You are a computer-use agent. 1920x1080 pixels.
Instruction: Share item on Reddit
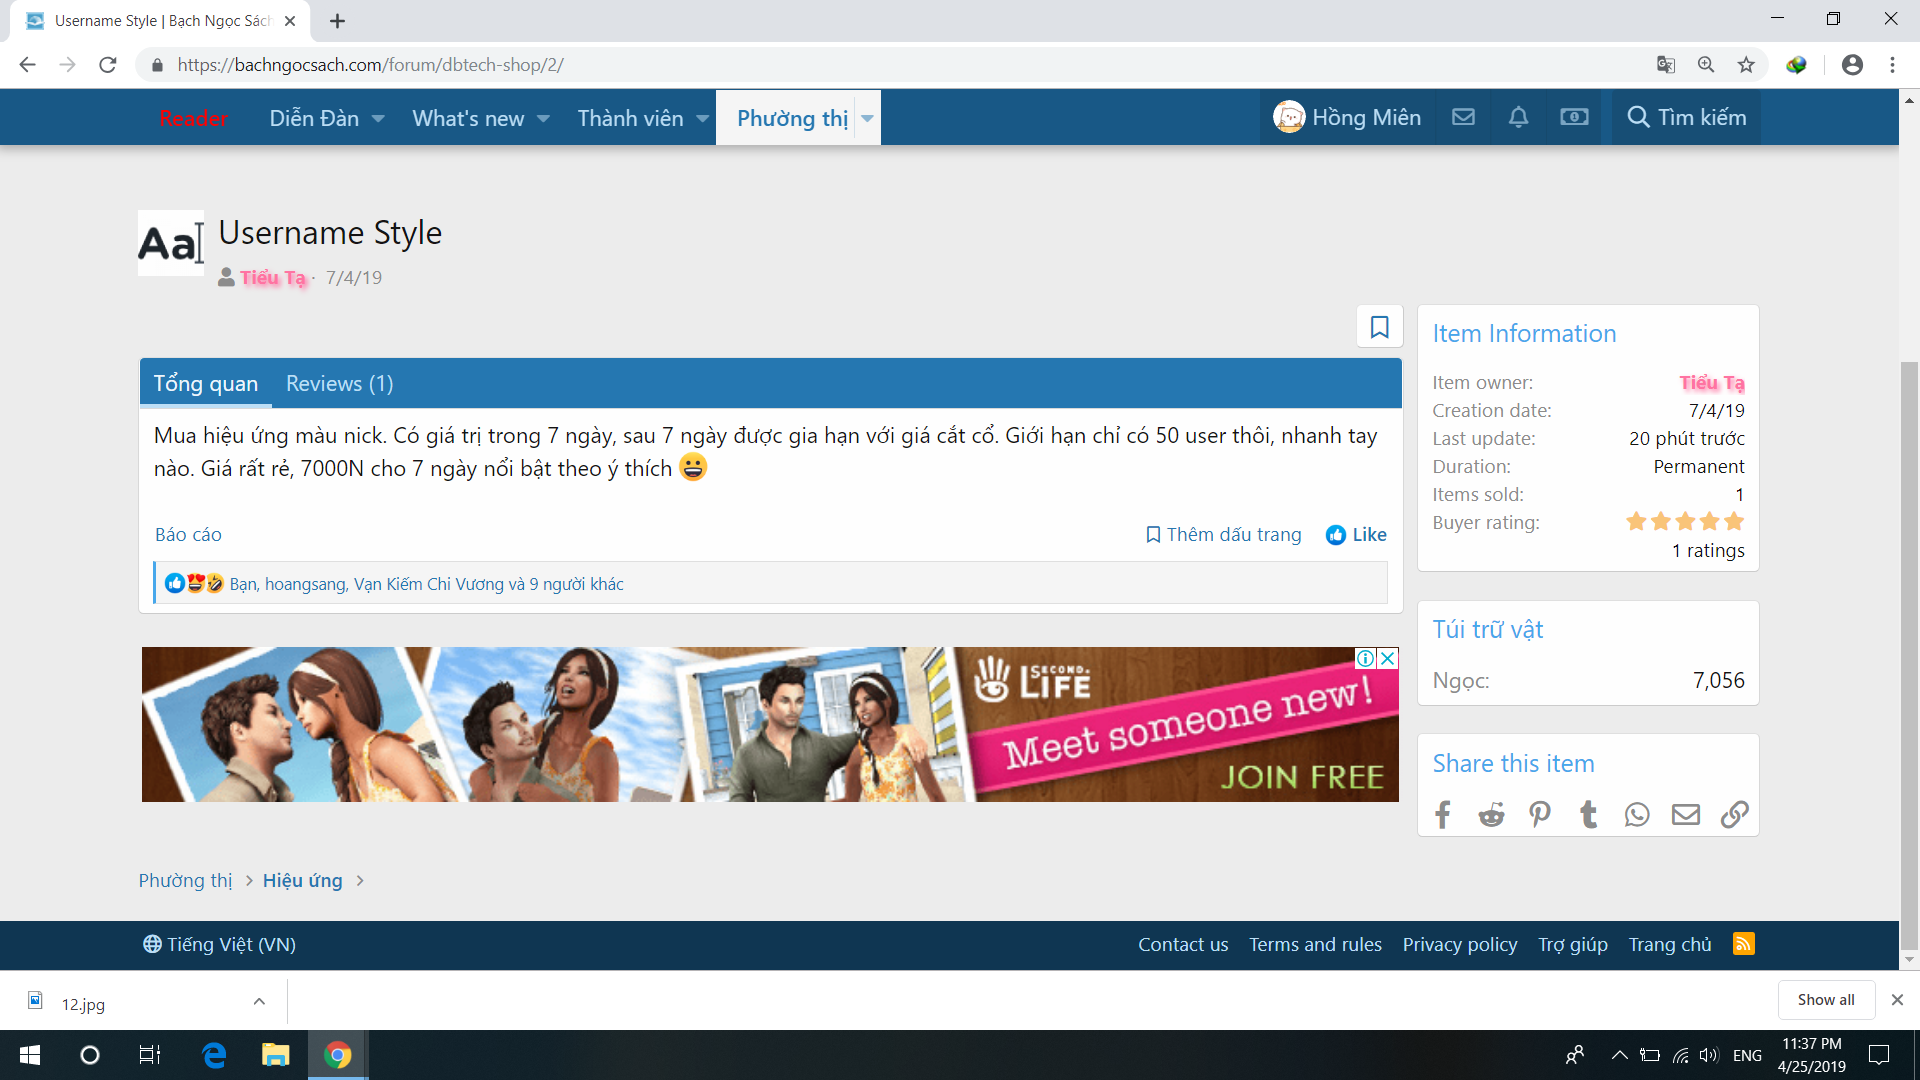tap(1491, 814)
